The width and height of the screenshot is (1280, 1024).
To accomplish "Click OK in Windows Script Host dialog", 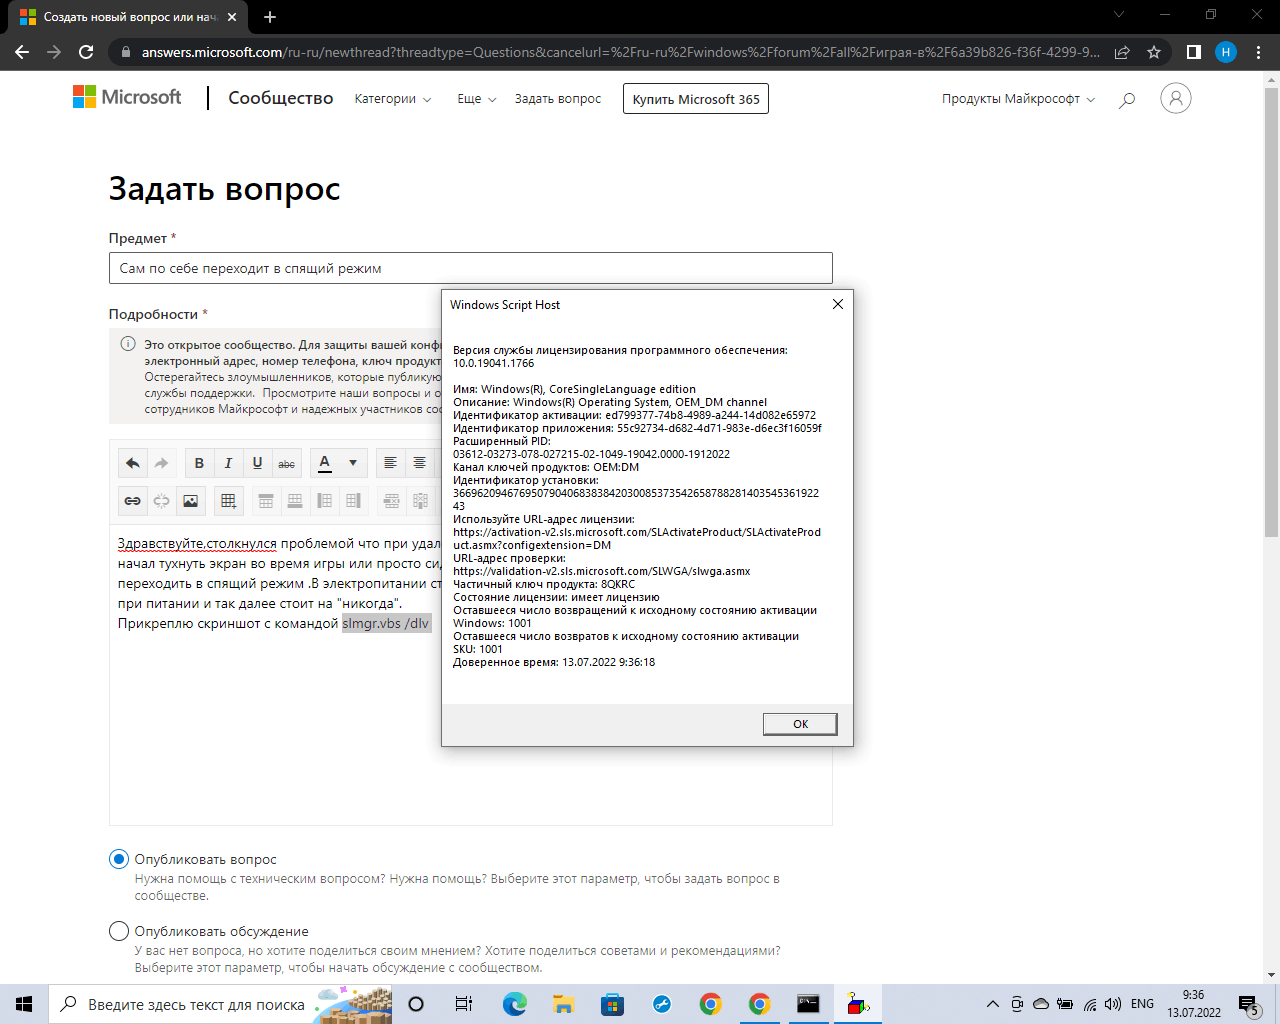I will coord(800,724).
